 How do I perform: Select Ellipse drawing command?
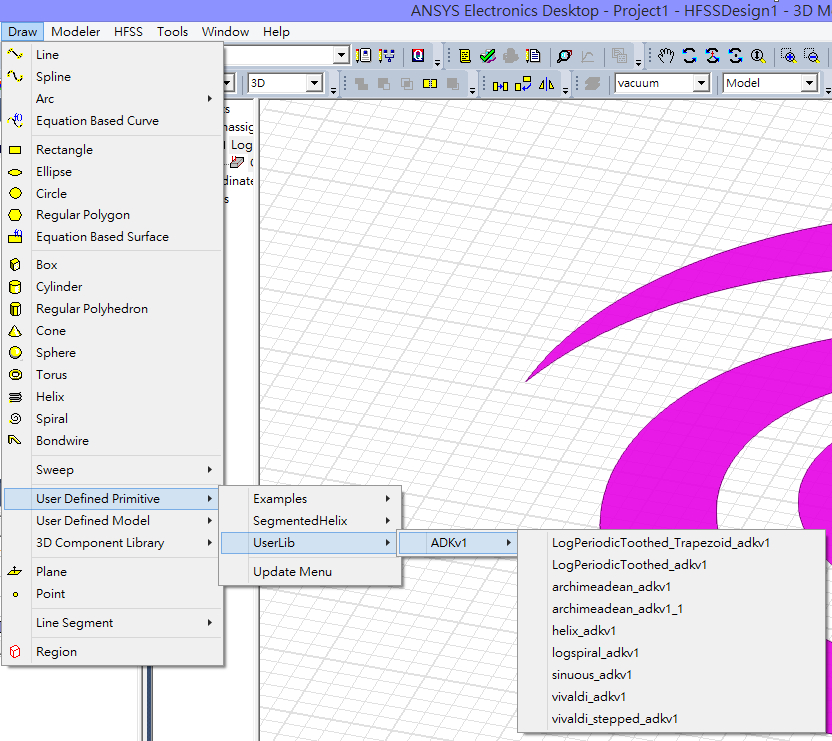(112, 171)
